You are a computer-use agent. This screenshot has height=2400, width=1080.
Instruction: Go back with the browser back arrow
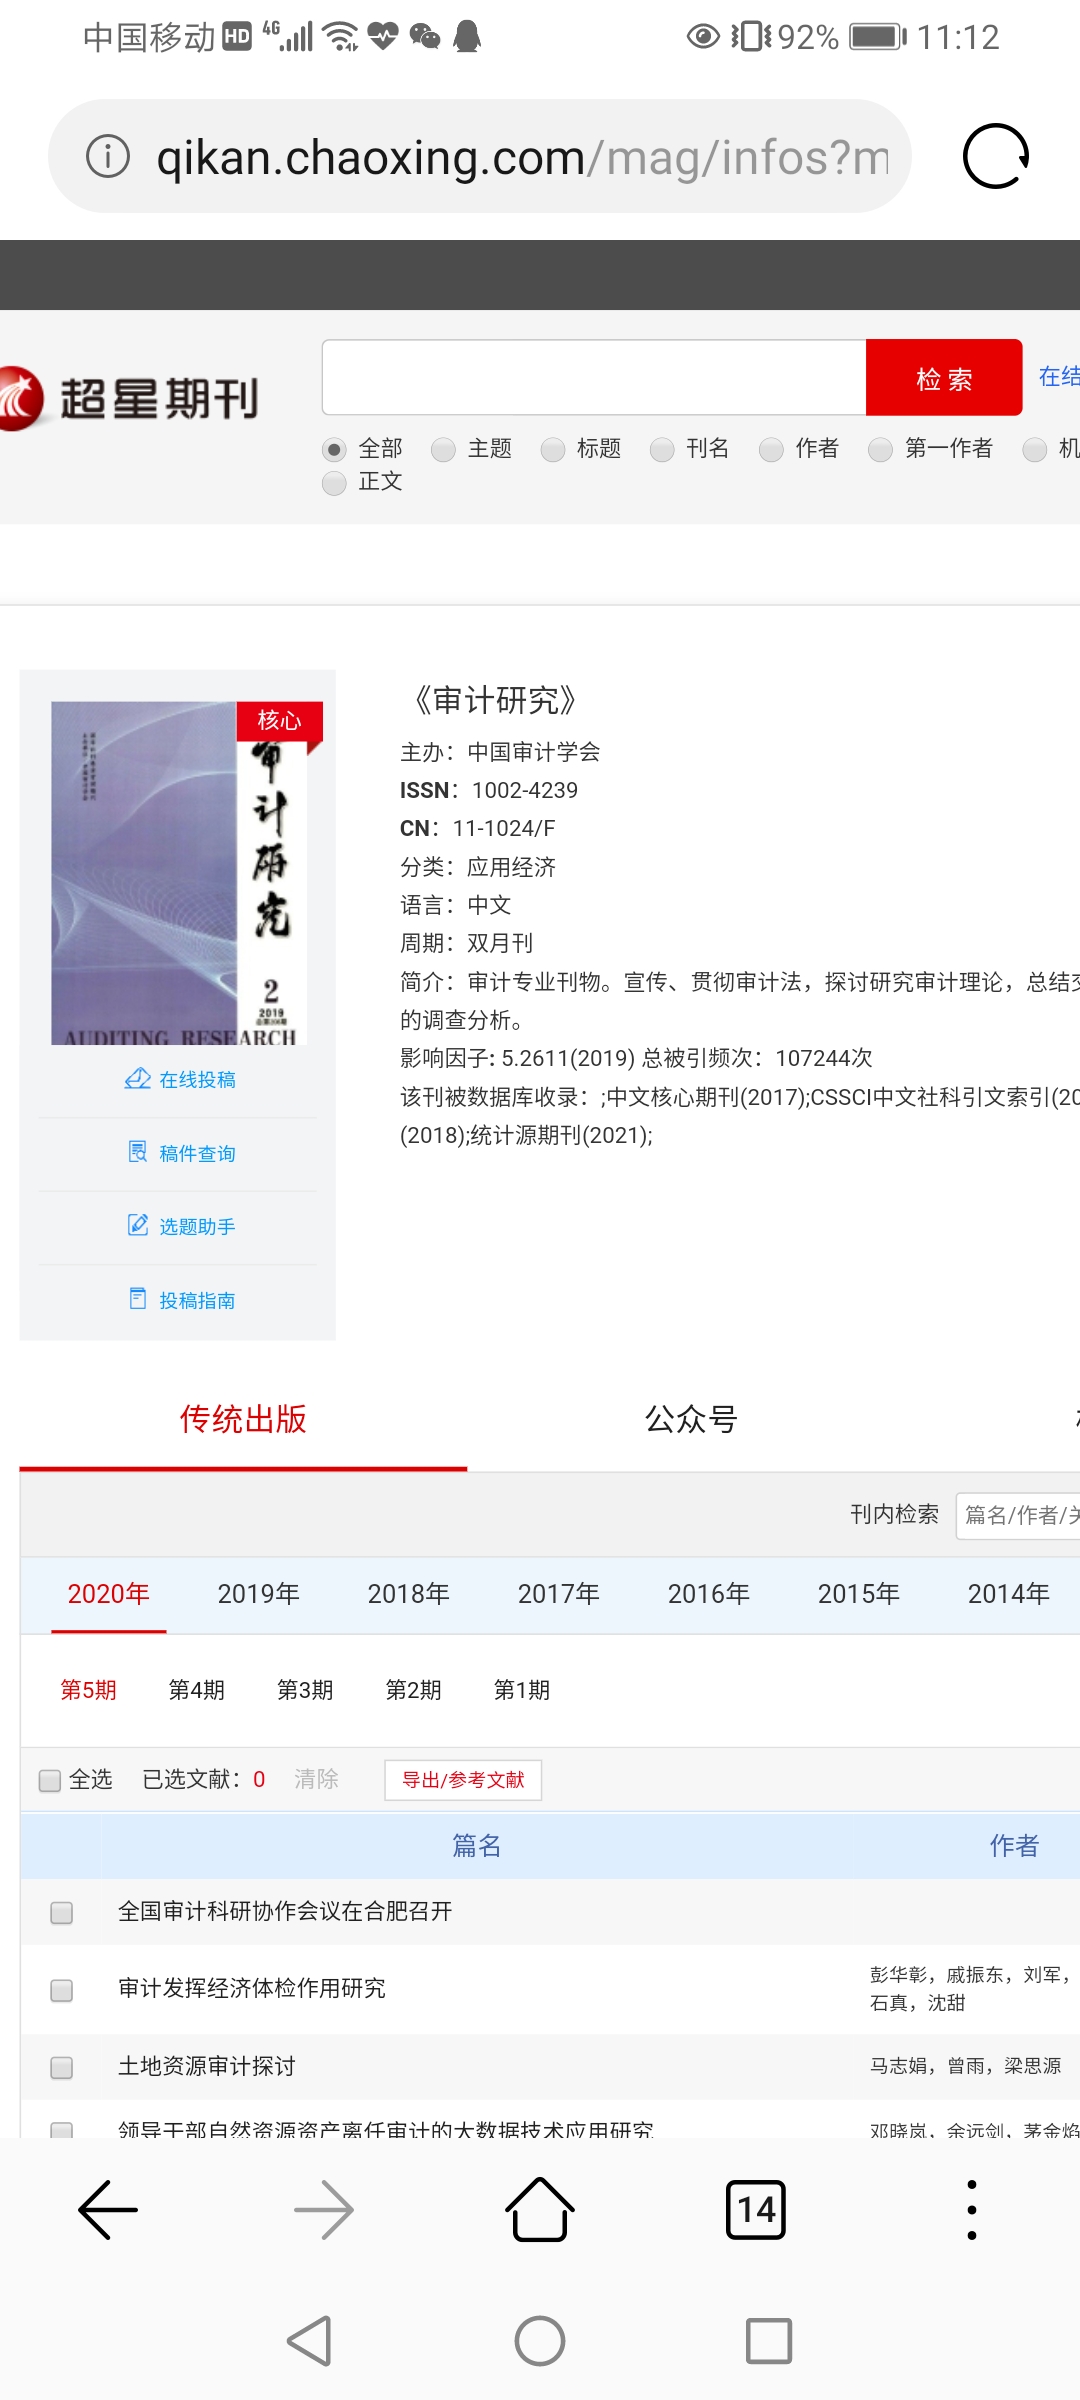(x=108, y=2209)
